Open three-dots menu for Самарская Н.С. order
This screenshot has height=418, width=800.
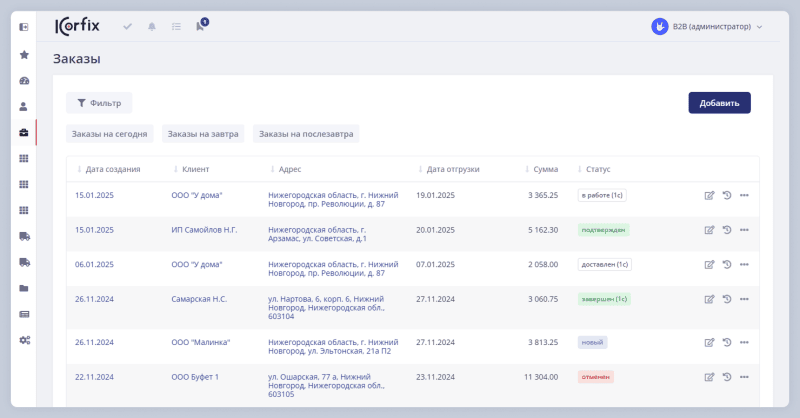click(x=744, y=299)
